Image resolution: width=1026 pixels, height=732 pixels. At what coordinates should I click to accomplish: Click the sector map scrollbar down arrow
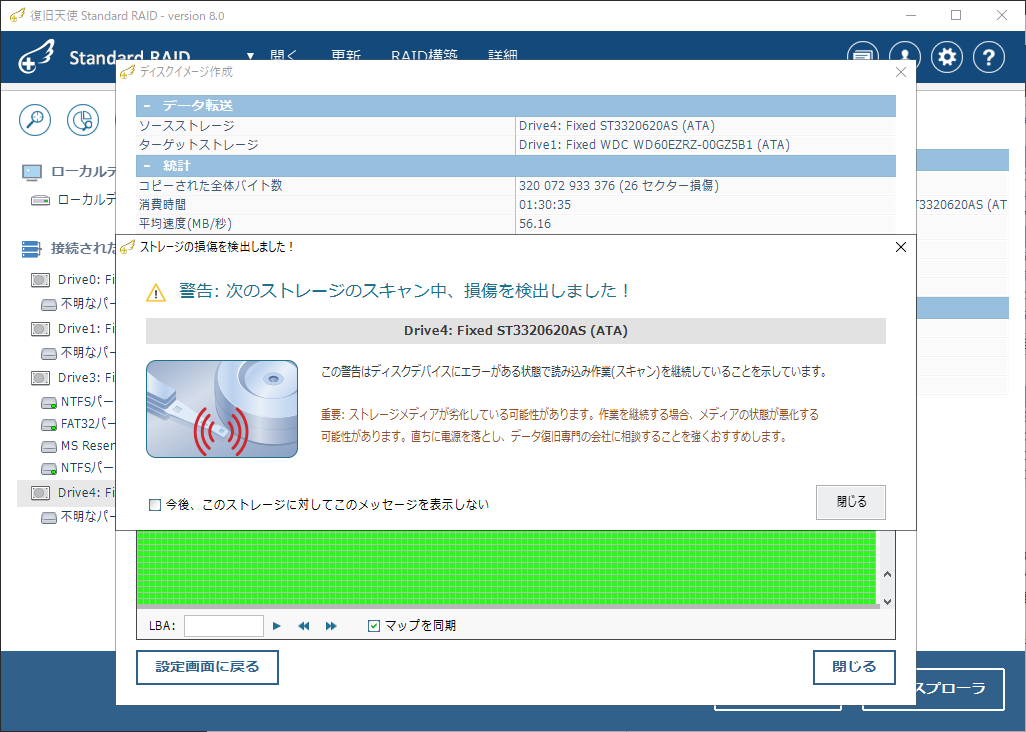(x=887, y=602)
